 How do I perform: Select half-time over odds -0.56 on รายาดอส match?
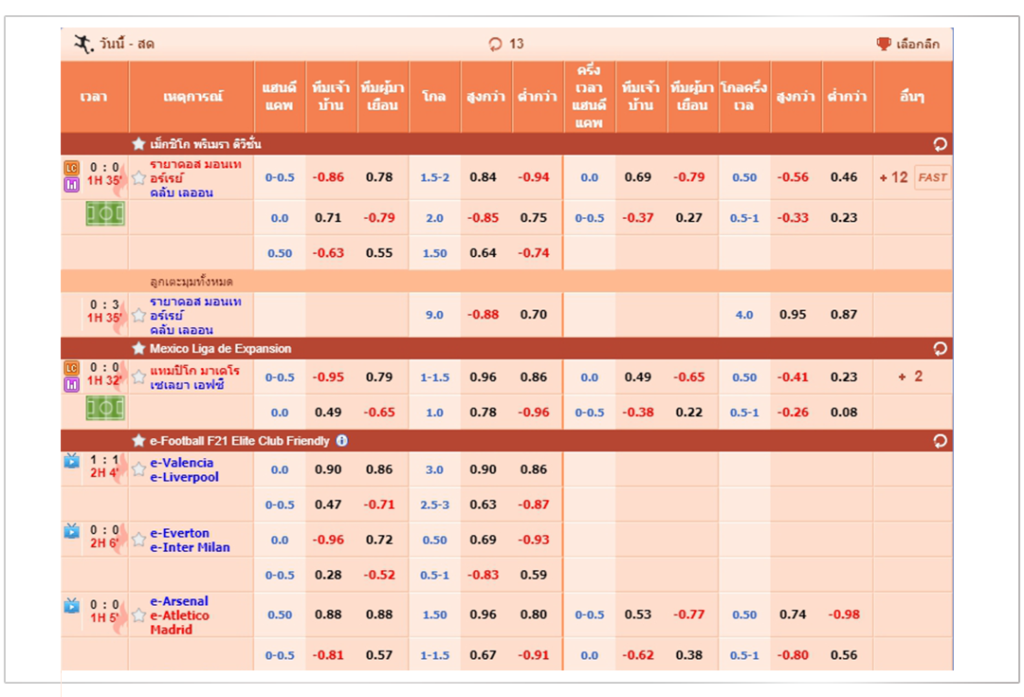[x=792, y=177]
